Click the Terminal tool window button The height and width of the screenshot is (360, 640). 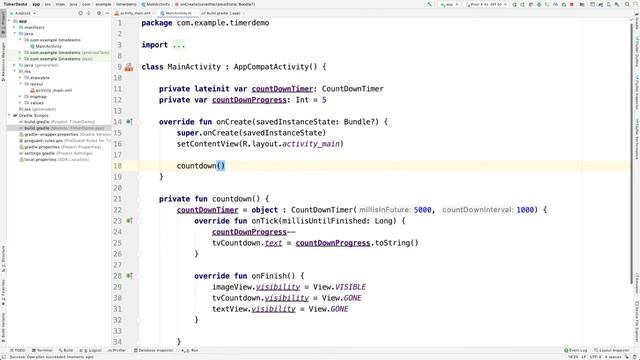[42, 350]
